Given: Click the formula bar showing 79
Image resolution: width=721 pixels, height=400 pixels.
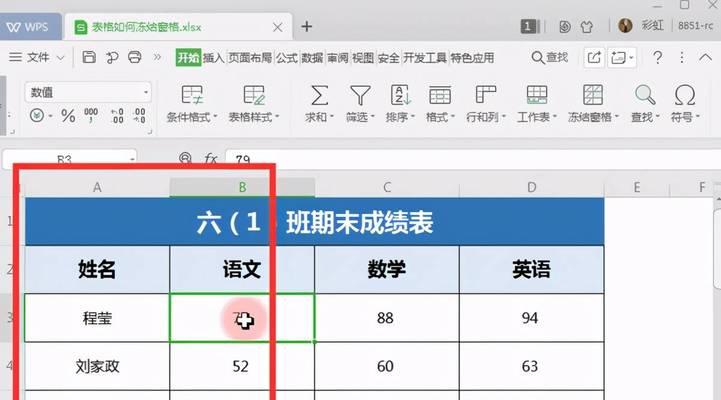Looking at the screenshot, I should tap(473, 159).
